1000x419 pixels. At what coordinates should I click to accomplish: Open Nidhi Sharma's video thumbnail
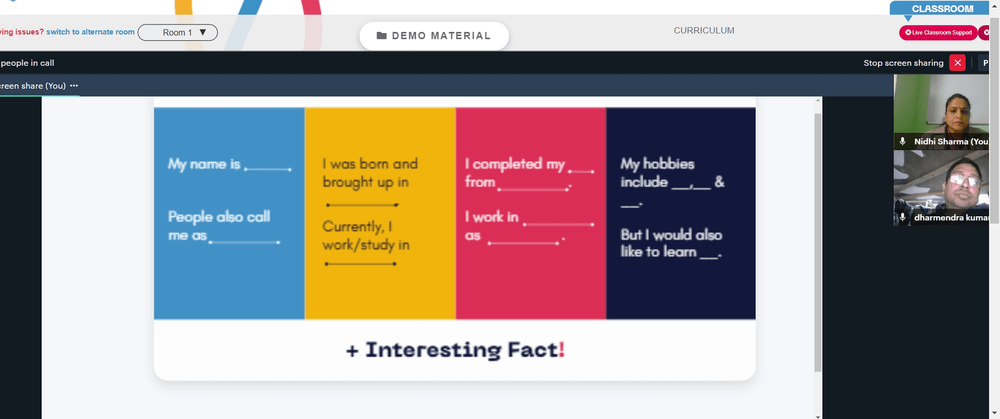tap(941, 112)
